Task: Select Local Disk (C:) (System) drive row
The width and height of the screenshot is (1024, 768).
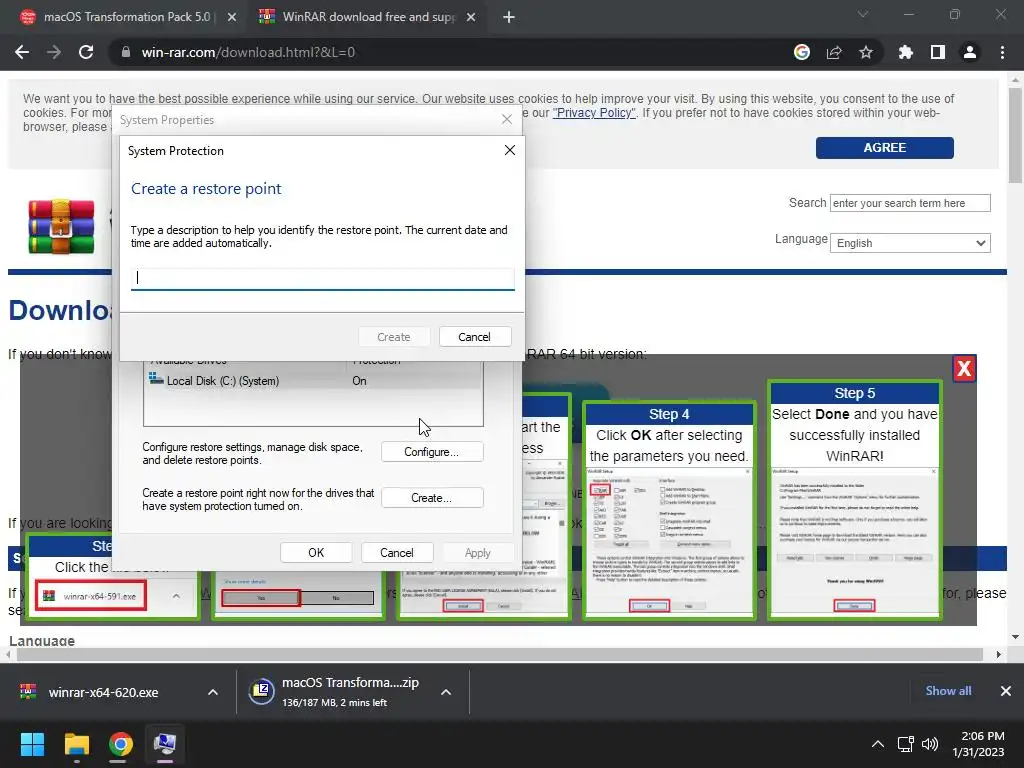Action: [313, 381]
